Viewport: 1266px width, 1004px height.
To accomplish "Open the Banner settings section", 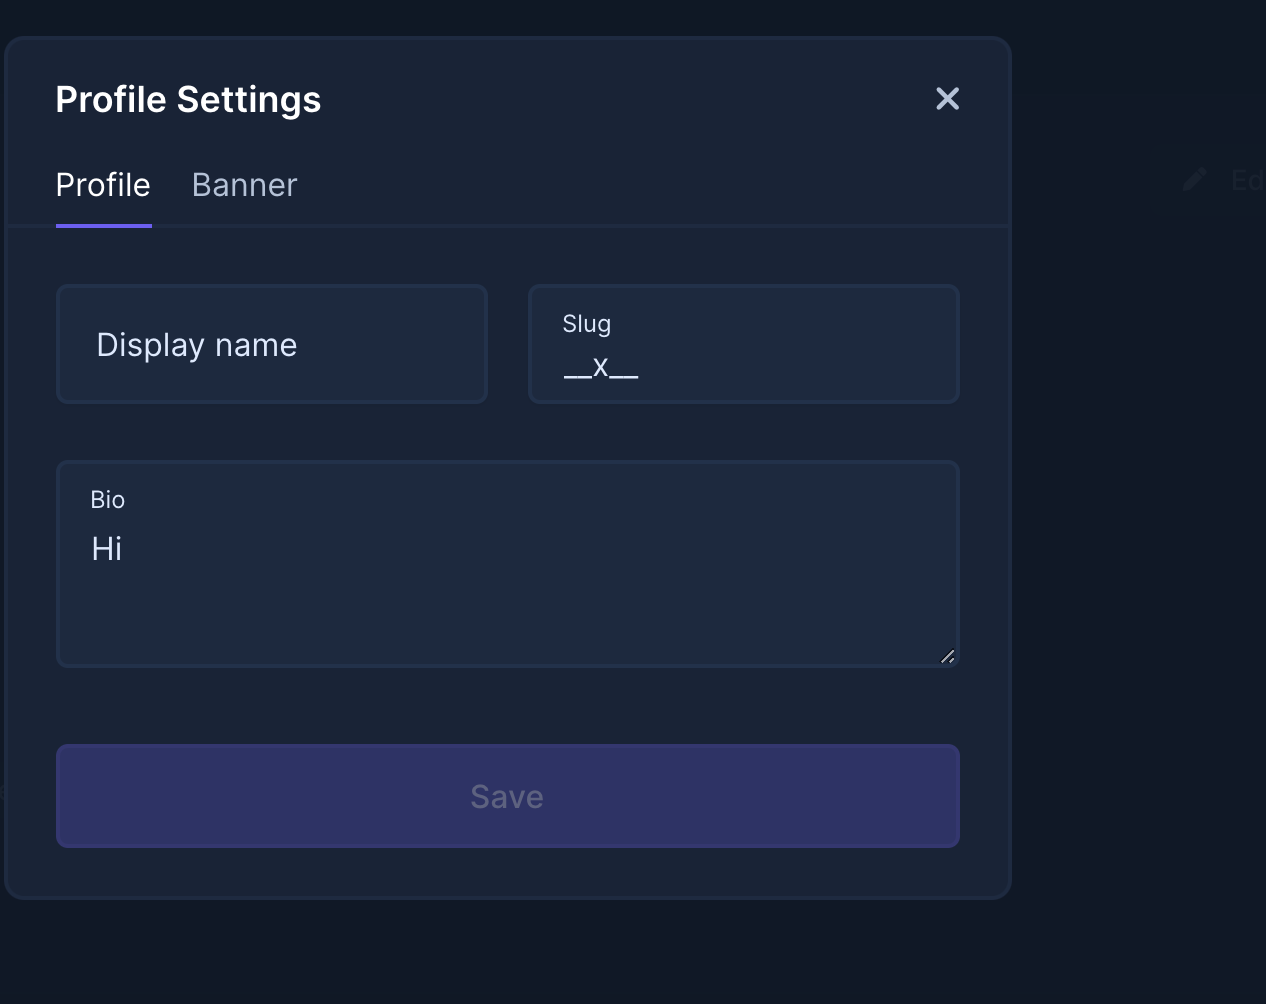I will pyautogui.click(x=244, y=185).
